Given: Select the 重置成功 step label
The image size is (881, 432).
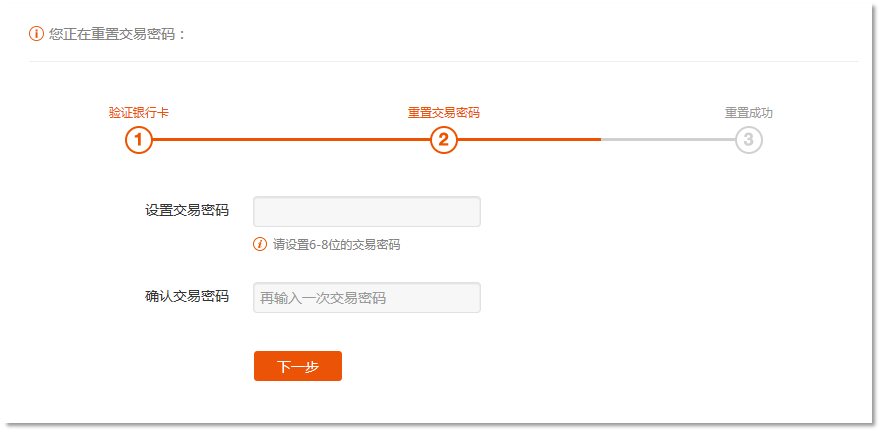Looking at the screenshot, I should (x=749, y=113).
